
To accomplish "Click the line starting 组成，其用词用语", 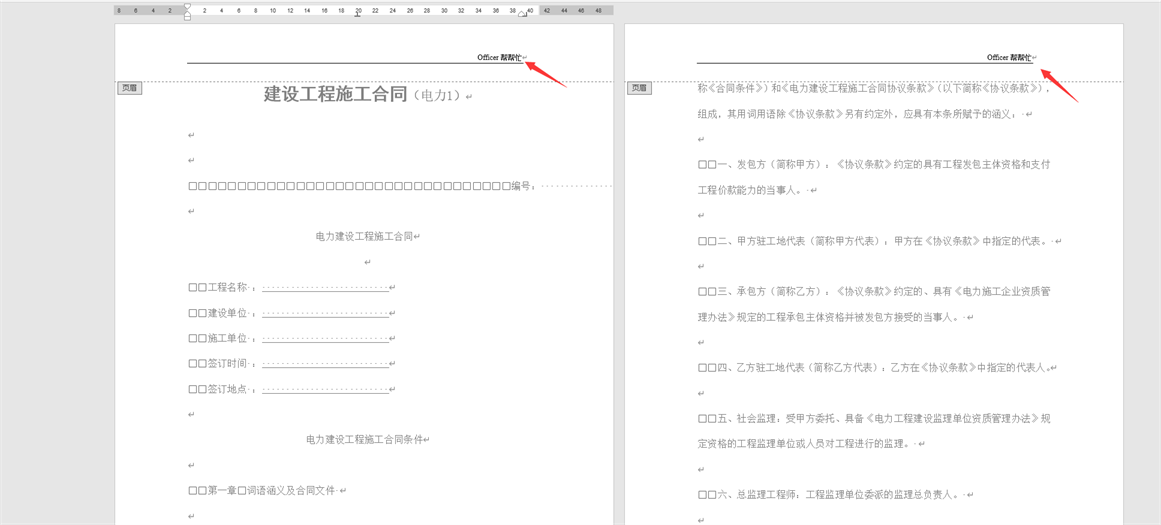I will click(861, 115).
